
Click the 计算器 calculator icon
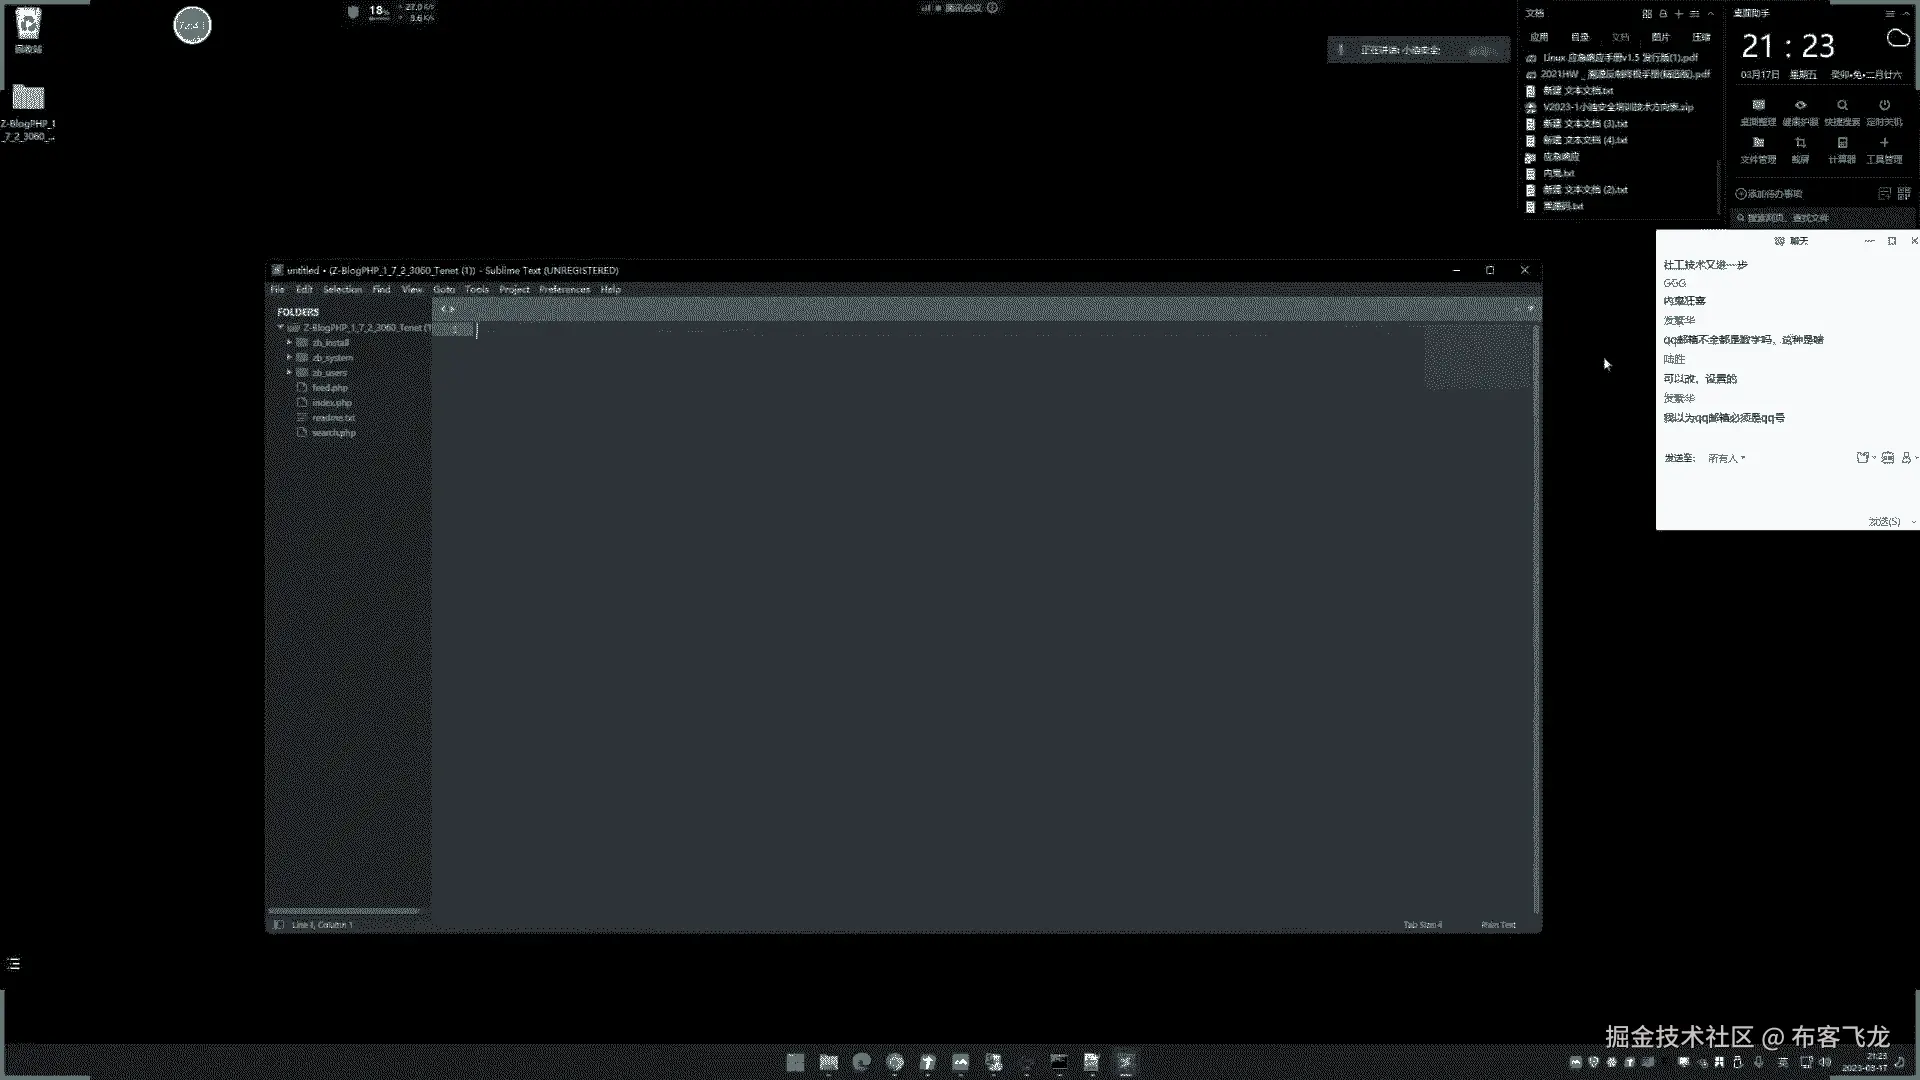coord(1842,144)
